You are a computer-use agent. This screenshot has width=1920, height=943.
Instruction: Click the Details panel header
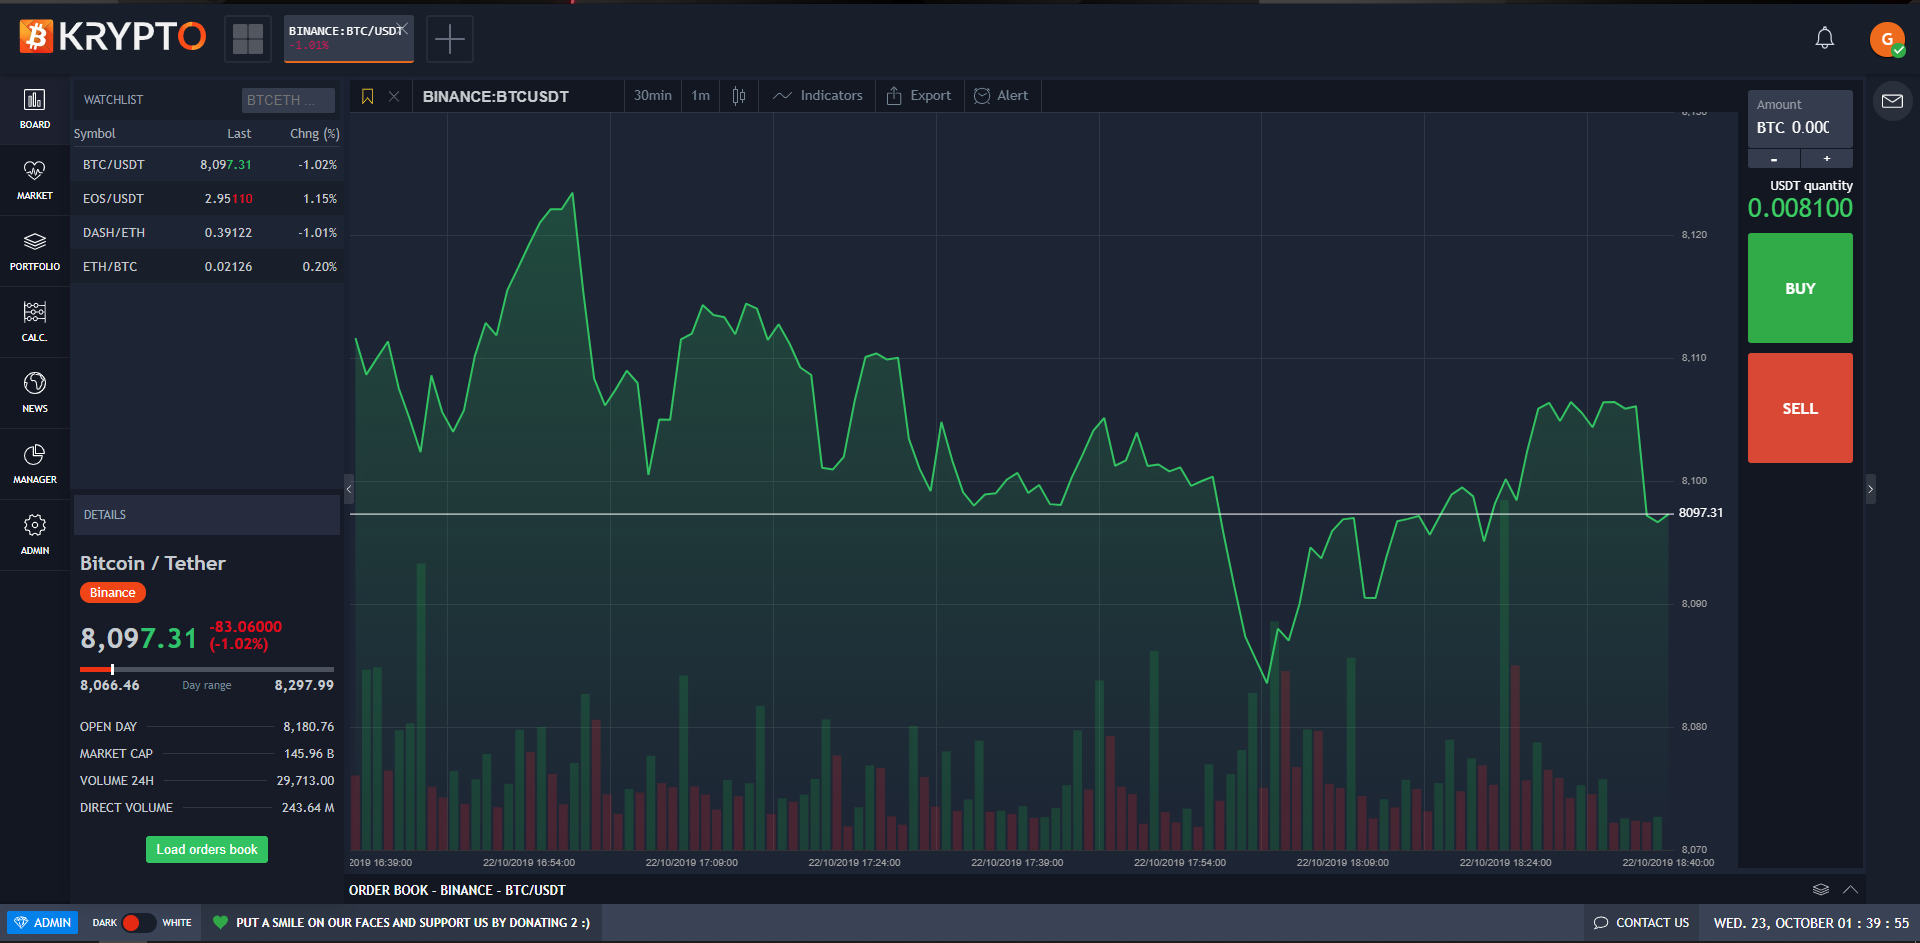click(206, 515)
